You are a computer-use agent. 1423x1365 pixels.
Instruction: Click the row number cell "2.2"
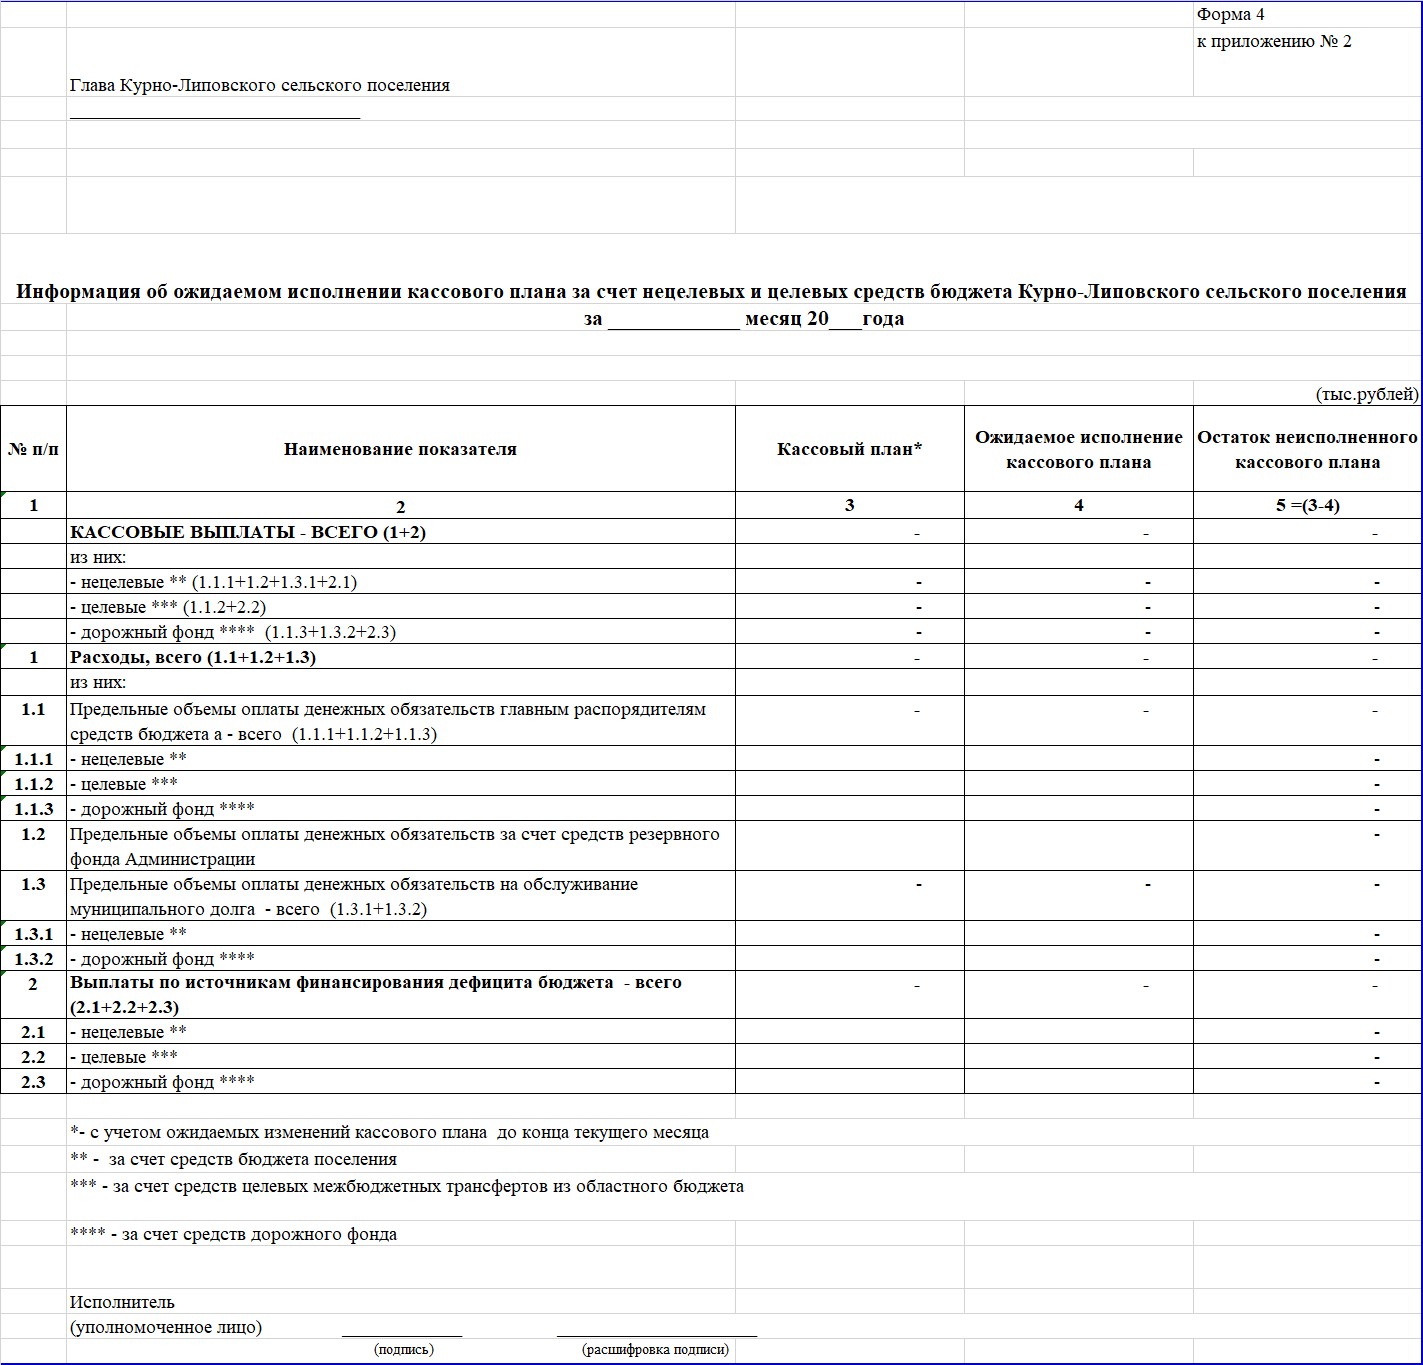[x=33, y=1057]
